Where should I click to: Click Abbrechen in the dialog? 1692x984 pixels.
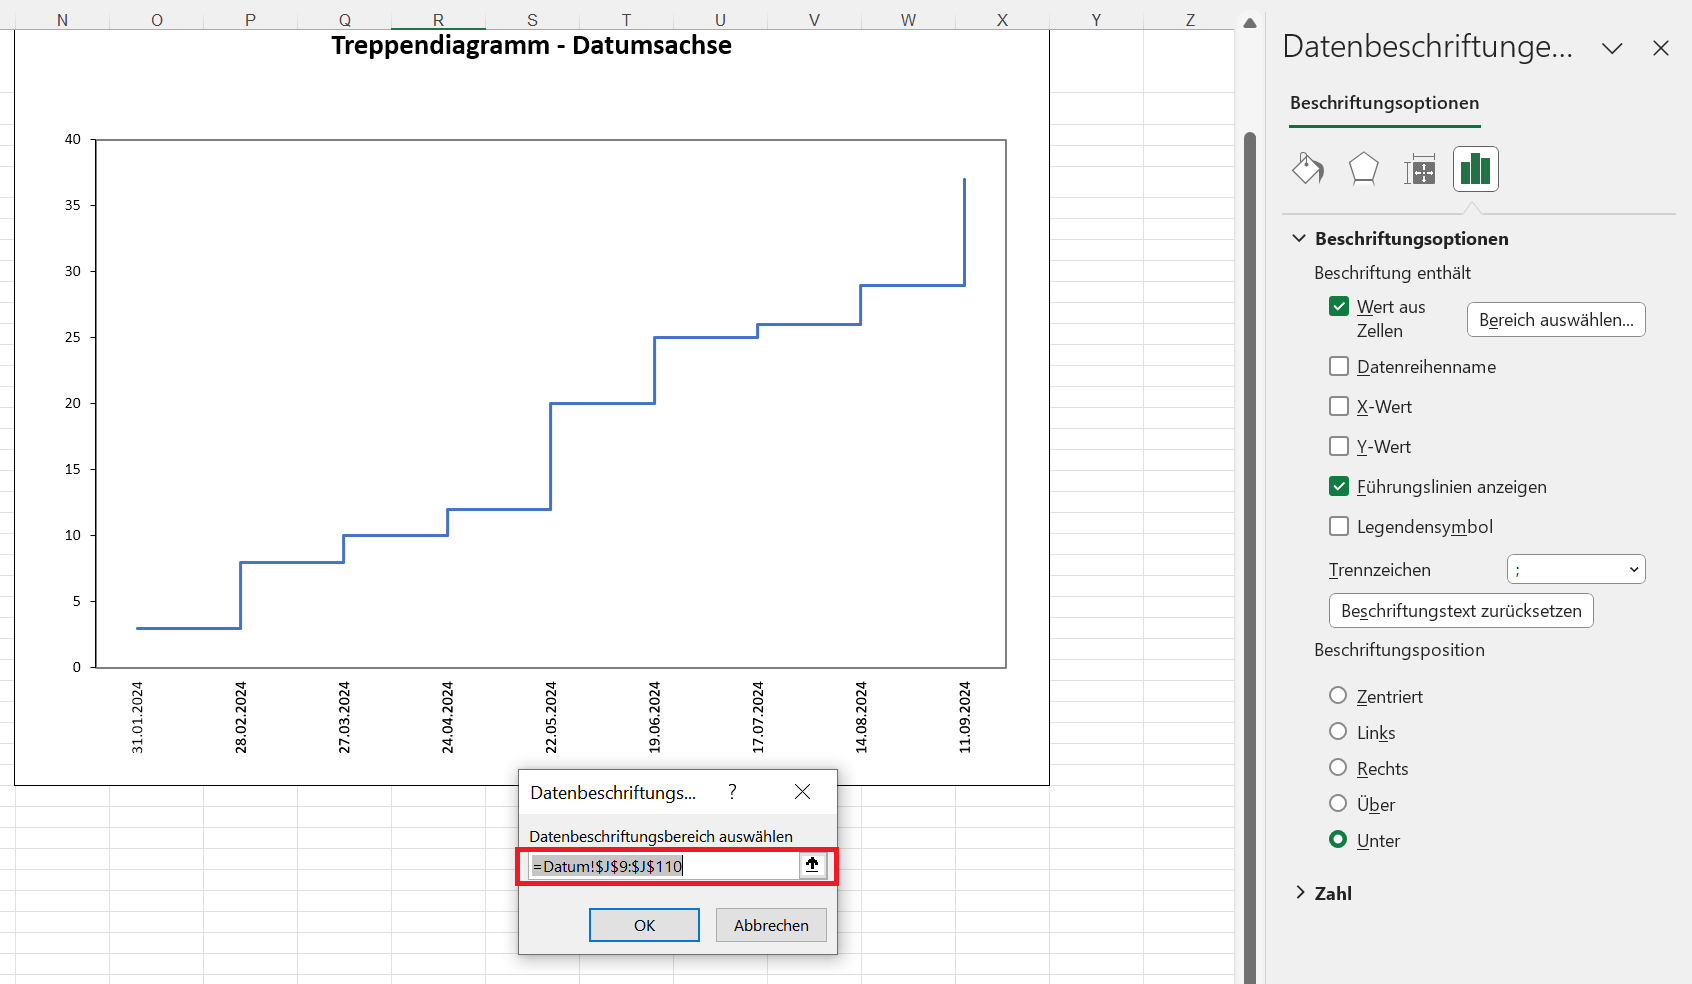click(771, 925)
